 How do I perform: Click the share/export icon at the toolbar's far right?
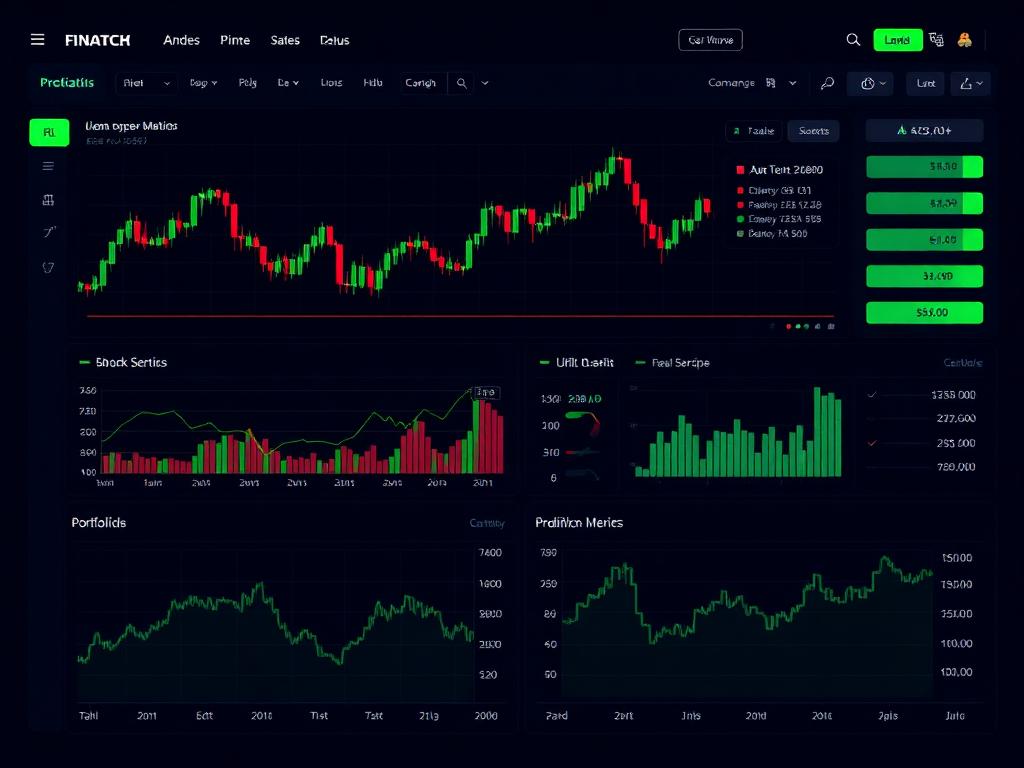coord(966,84)
